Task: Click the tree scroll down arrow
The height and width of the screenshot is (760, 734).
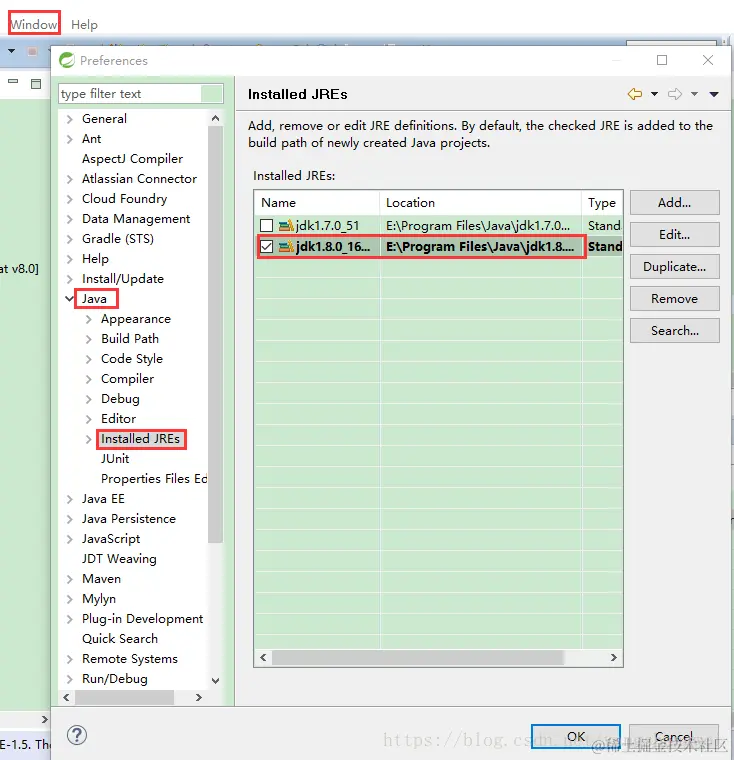Action: 215,681
